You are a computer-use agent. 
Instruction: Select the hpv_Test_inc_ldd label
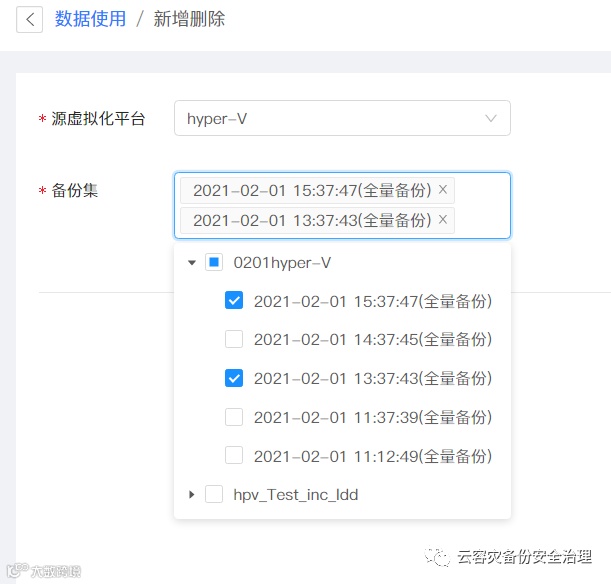point(296,495)
